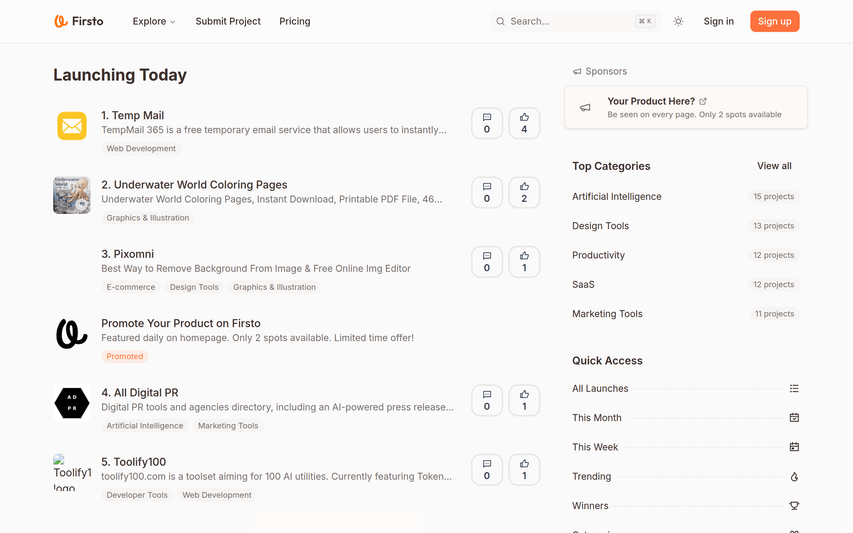Go to the Pricing page

click(294, 21)
